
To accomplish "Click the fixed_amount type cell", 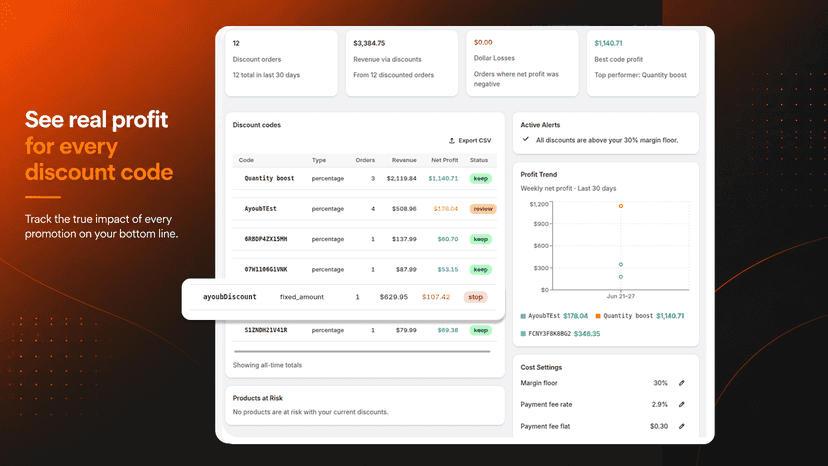I will [302, 297].
